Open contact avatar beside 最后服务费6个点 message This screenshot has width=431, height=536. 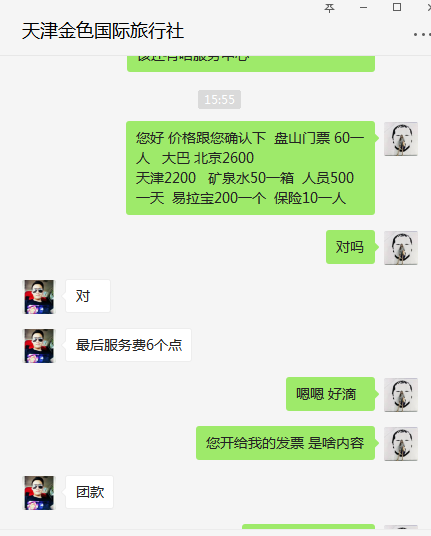coord(39,346)
